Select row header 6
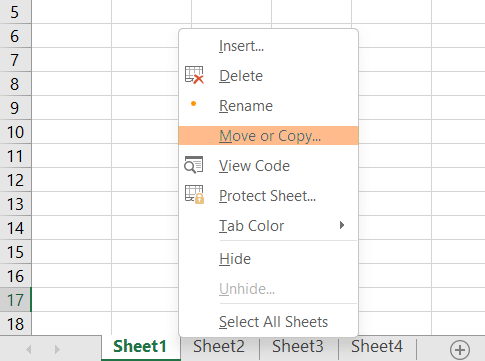 coord(16,36)
